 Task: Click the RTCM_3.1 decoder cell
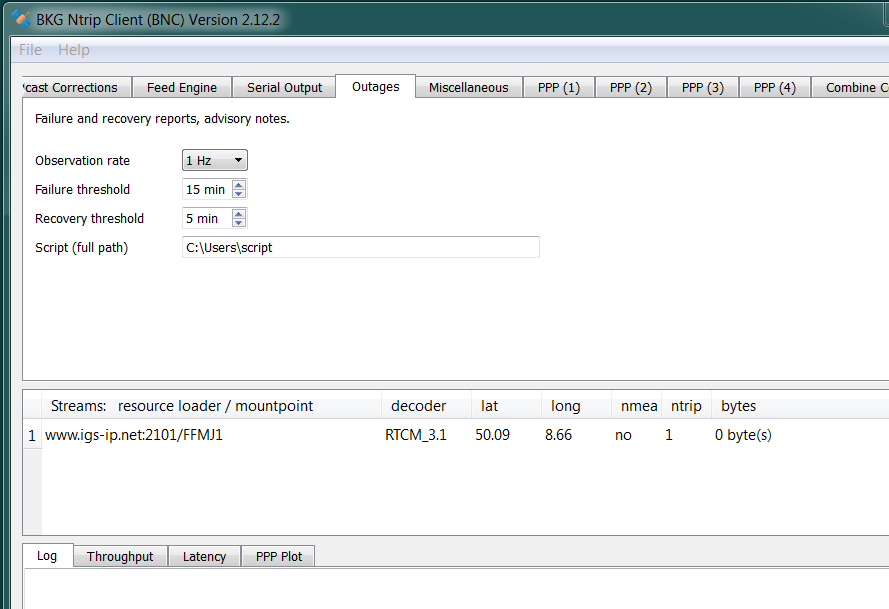[417, 435]
